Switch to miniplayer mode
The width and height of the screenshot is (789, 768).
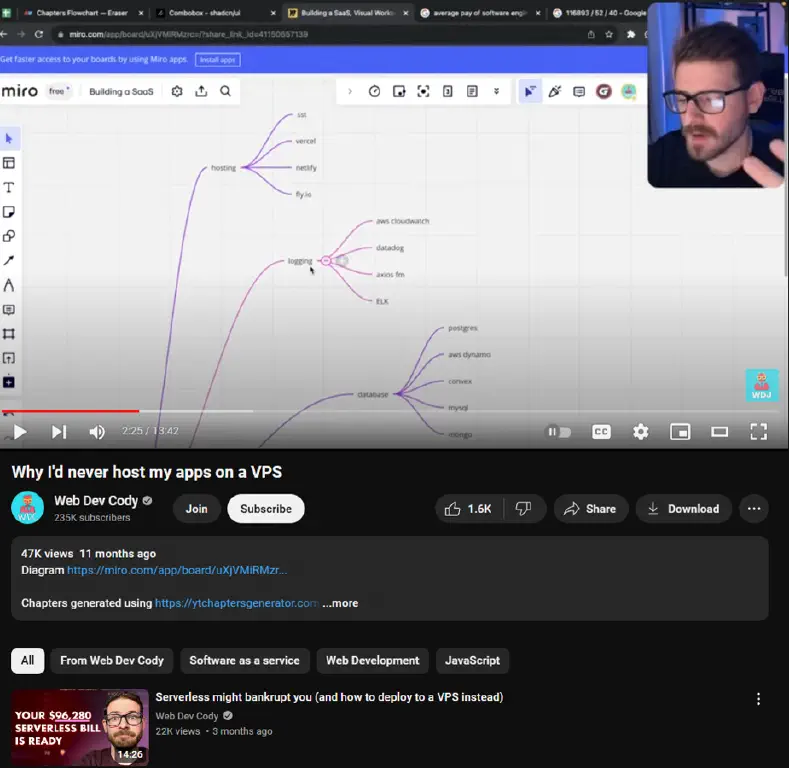click(x=680, y=432)
